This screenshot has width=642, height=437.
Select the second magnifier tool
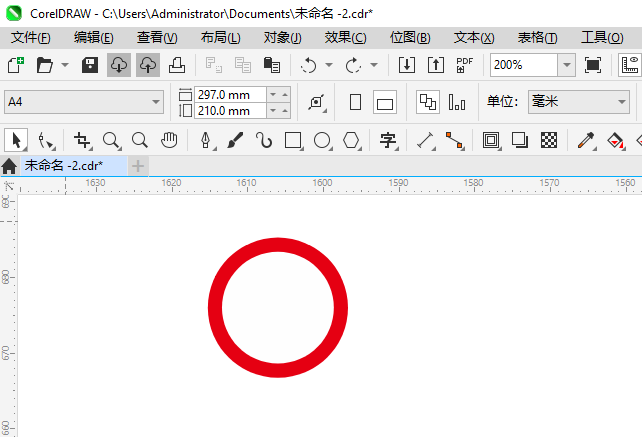(140, 140)
